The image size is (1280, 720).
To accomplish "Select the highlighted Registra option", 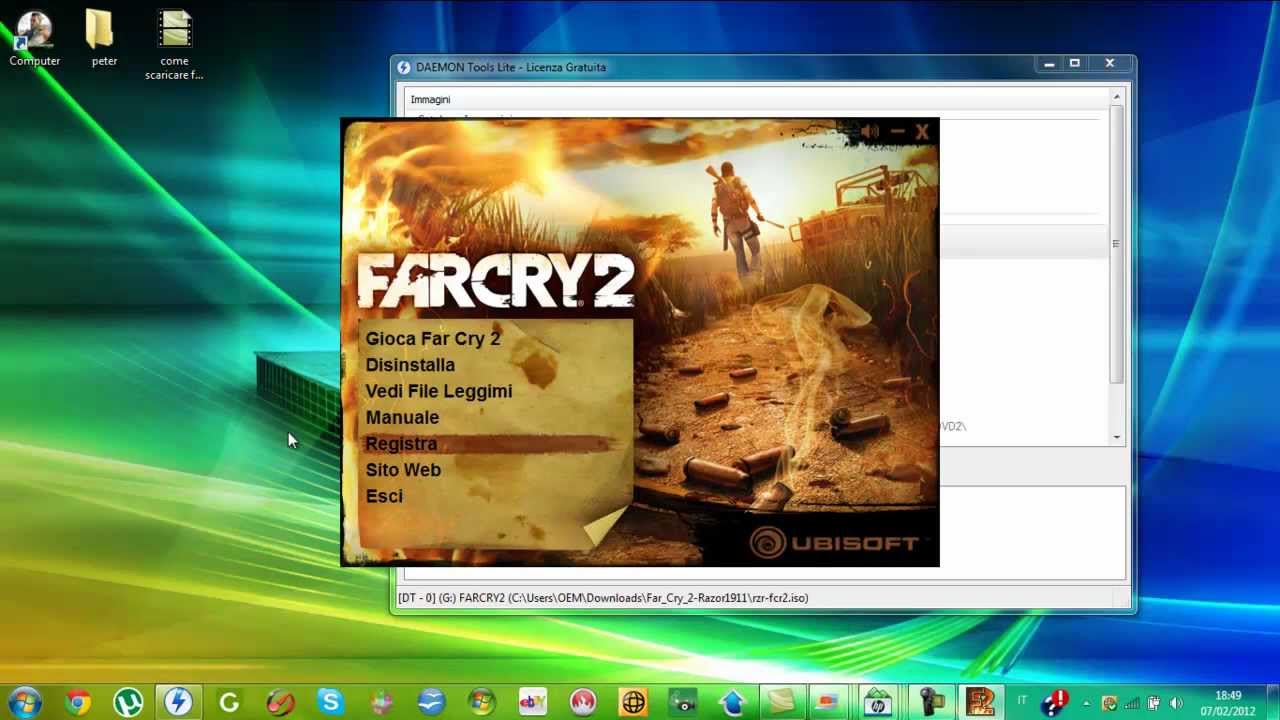I will pos(401,444).
